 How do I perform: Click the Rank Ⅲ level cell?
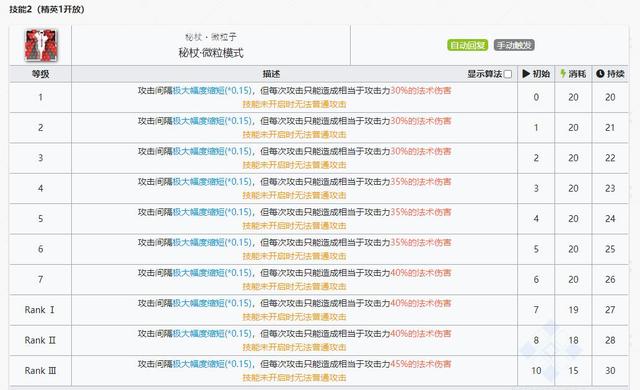pyautogui.click(x=40, y=370)
